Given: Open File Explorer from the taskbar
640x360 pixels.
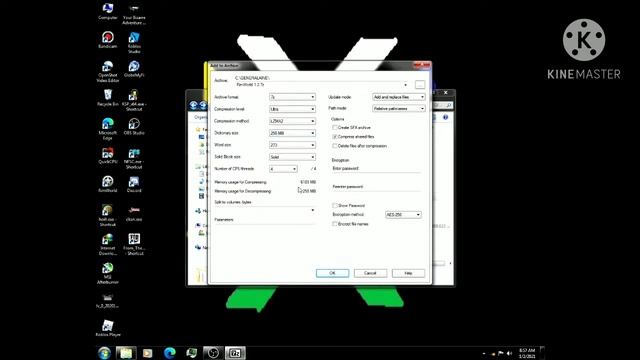Looking at the screenshot, I should coord(126,353).
